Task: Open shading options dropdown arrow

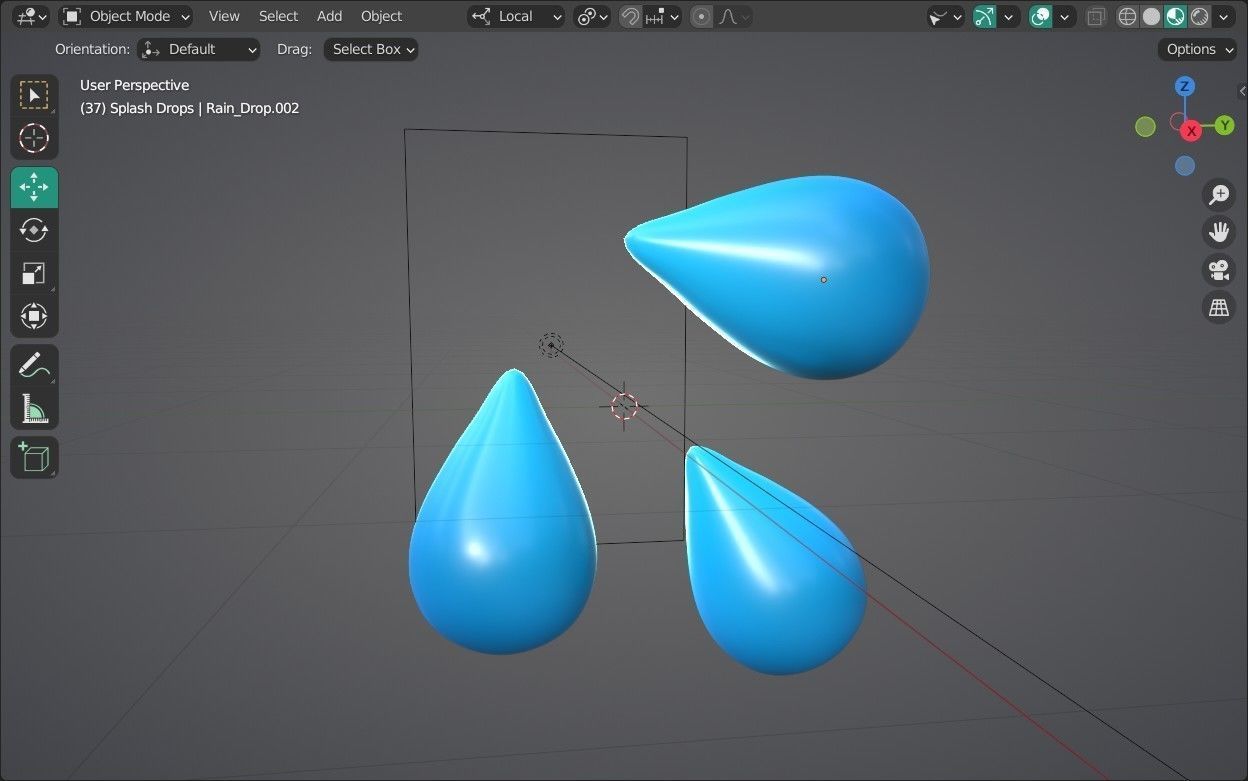Action: [x=1226, y=16]
